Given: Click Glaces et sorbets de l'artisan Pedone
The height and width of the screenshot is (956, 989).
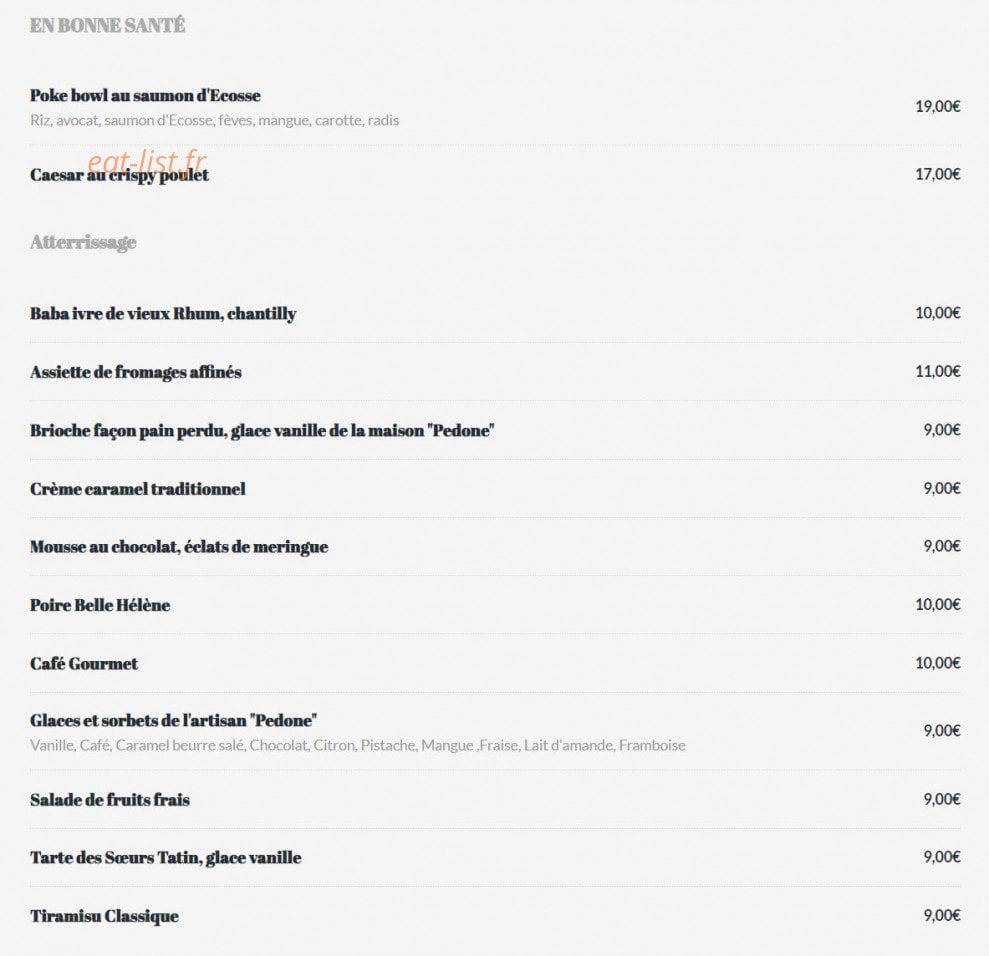Looking at the screenshot, I should coord(173,720).
